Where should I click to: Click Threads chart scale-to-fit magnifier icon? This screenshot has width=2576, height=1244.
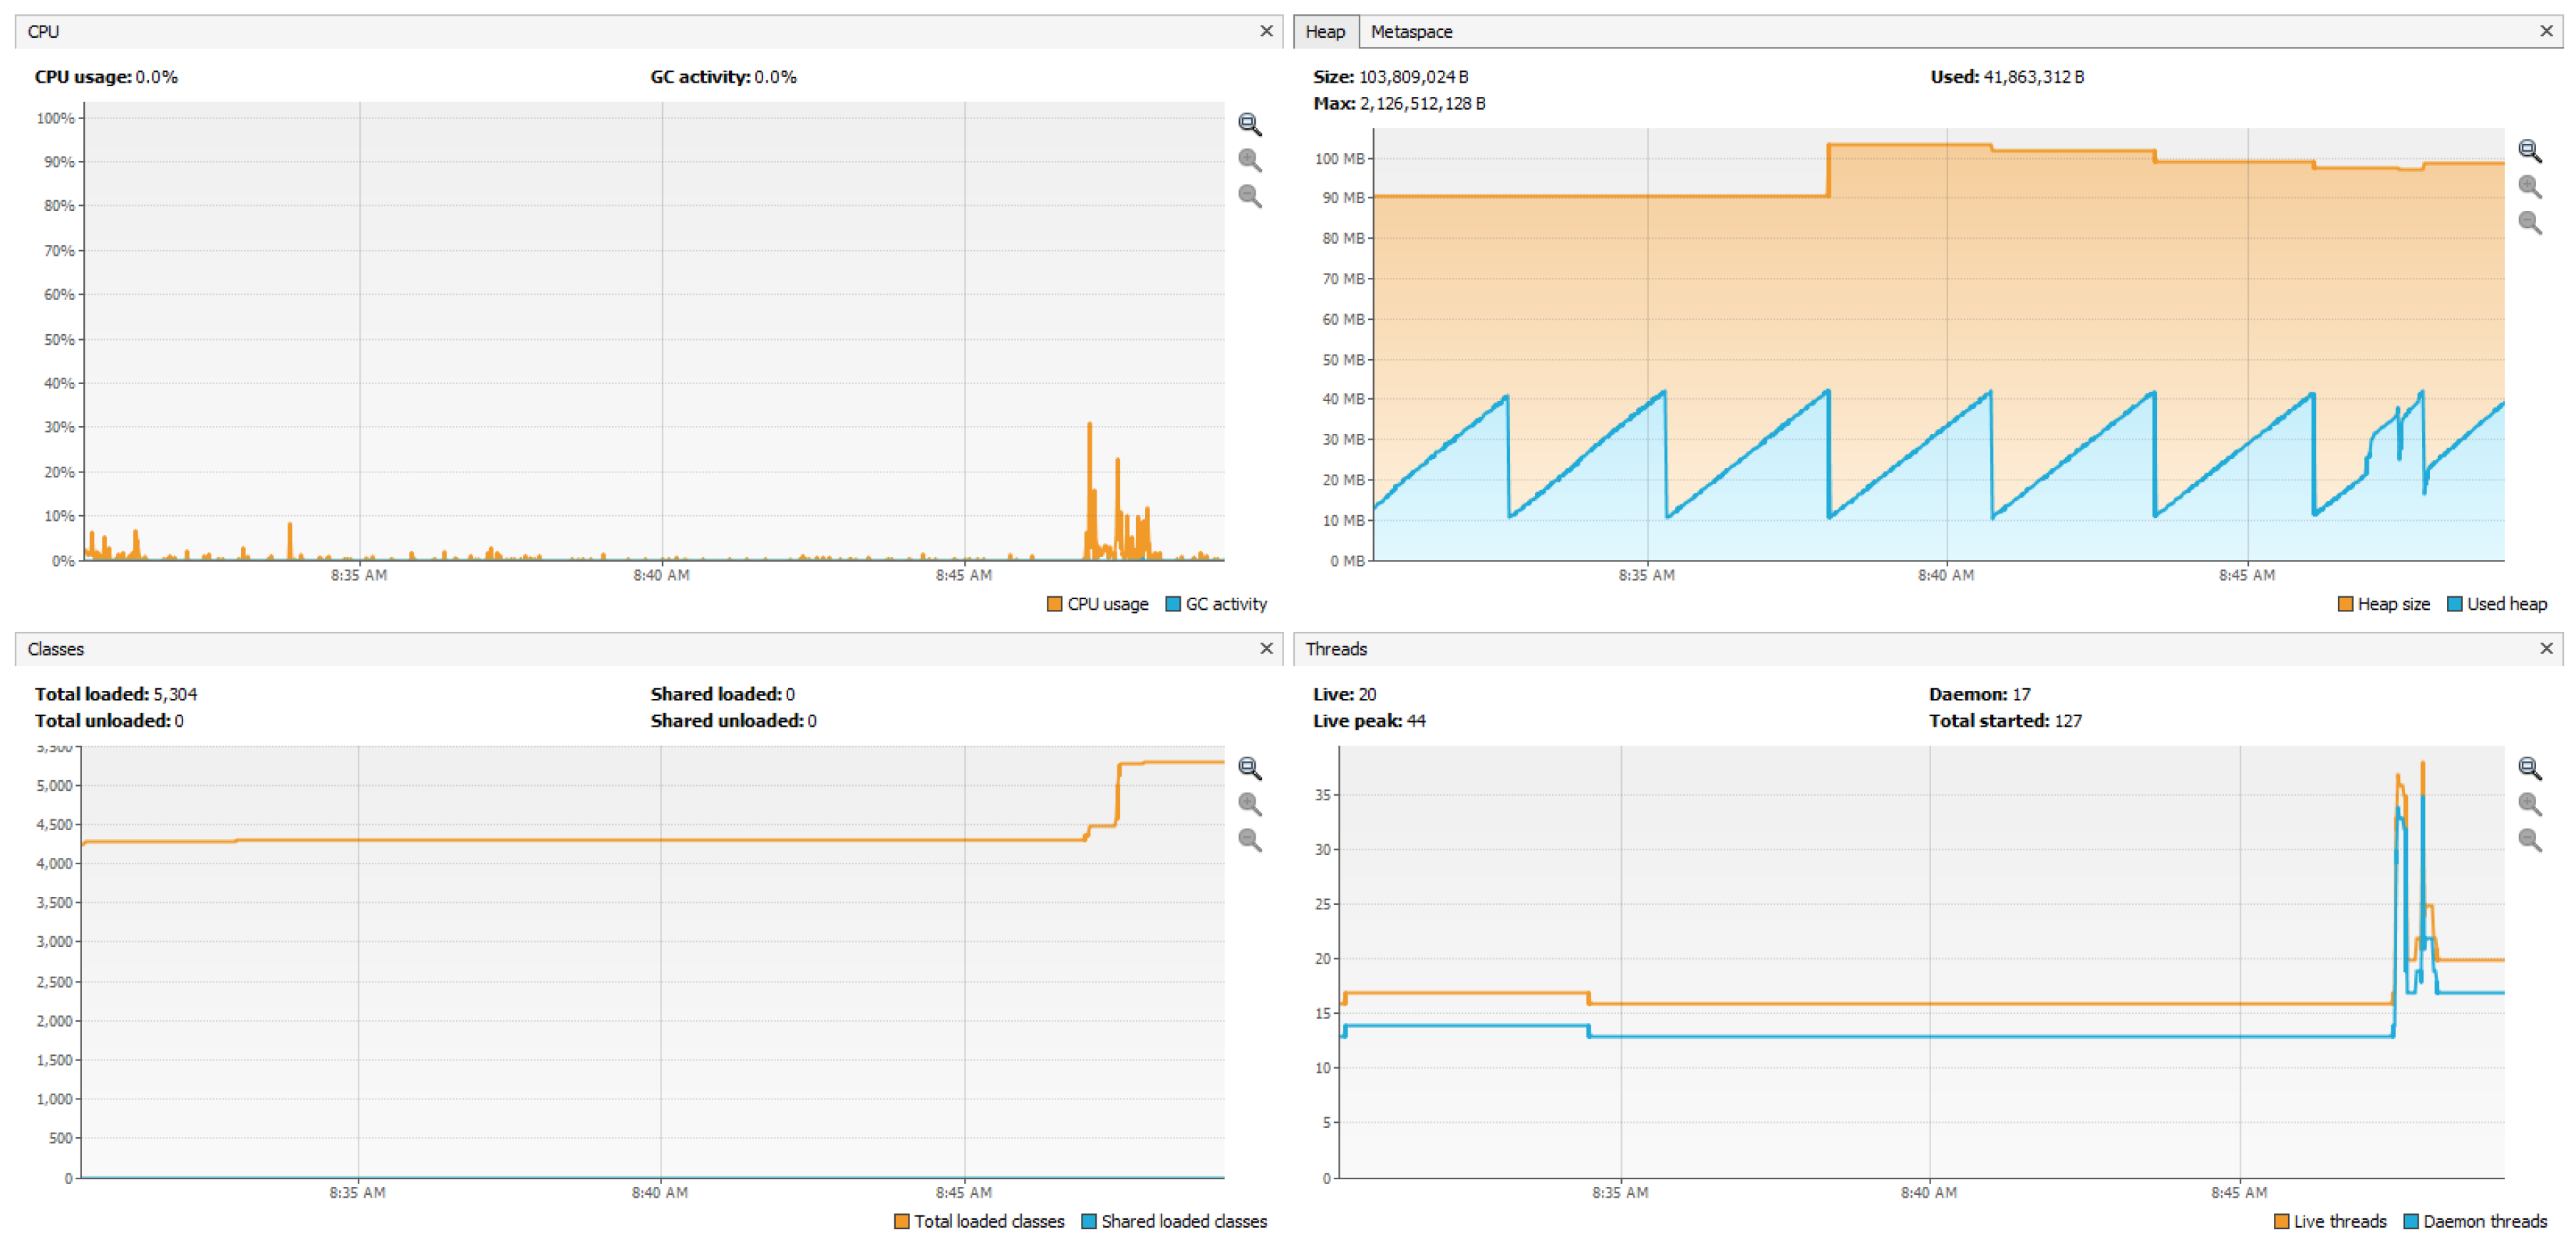(x=2529, y=768)
